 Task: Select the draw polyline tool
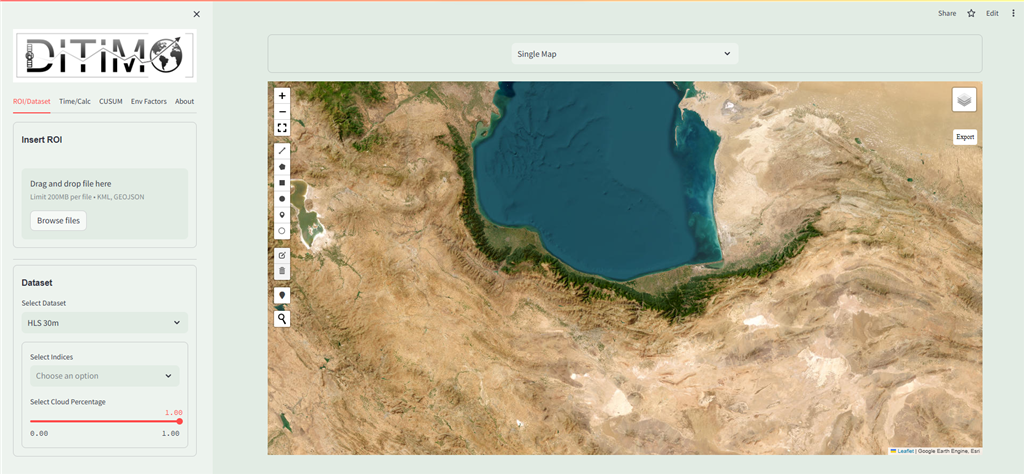282,150
